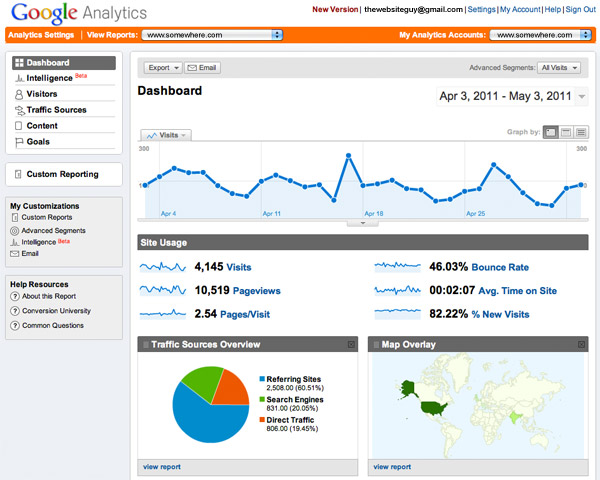Close the Map Overlay widget
This screenshot has height=480, width=600.
click(582, 345)
